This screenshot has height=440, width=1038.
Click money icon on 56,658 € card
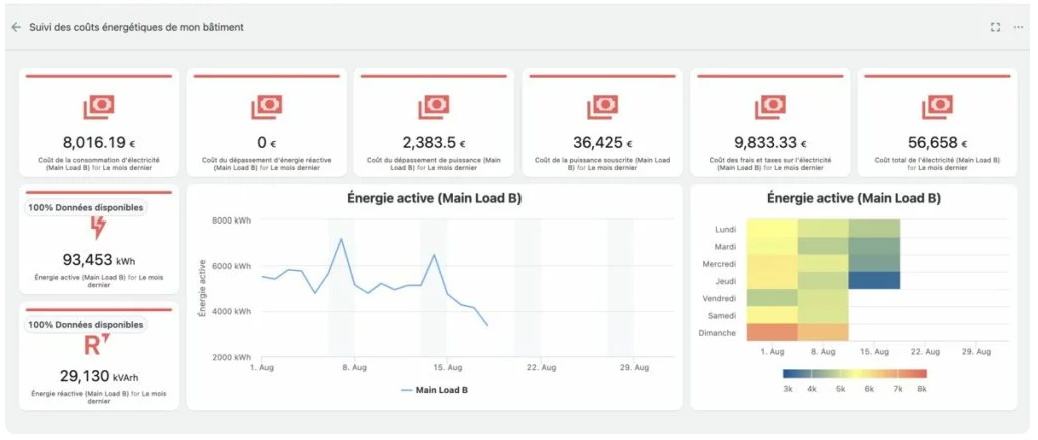tap(937, 107)
